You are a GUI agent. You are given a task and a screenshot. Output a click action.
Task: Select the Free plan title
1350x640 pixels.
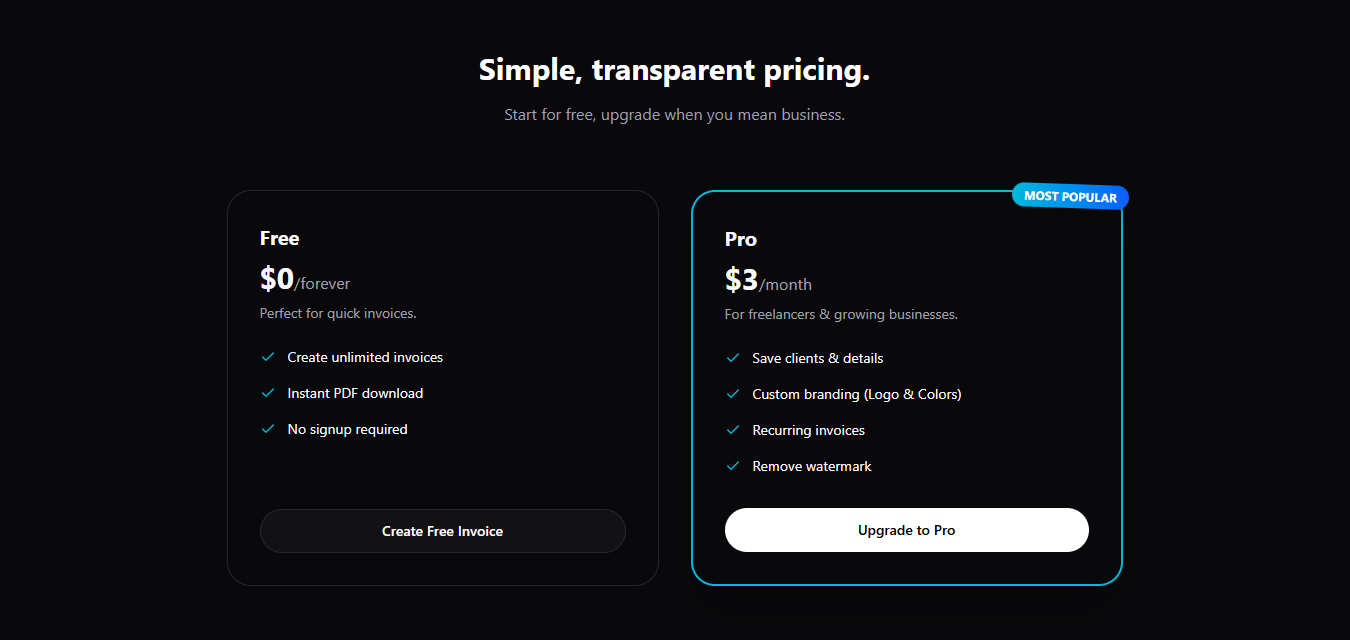(x=279, y=238)
